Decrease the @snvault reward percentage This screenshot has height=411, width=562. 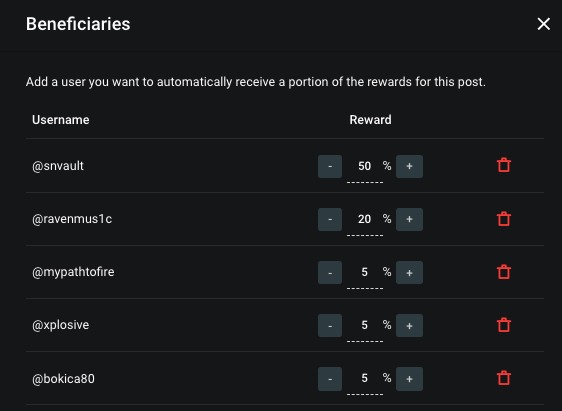pos(330,166)
